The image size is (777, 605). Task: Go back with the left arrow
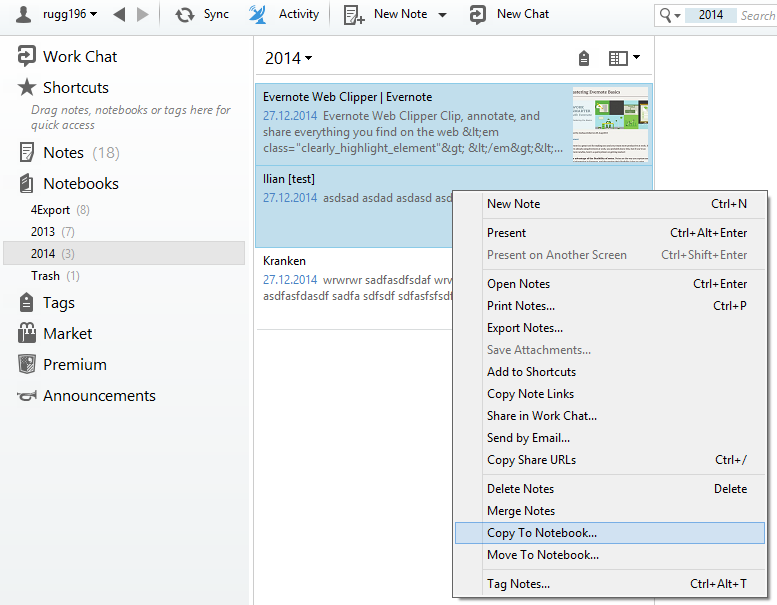click(119, 14)
